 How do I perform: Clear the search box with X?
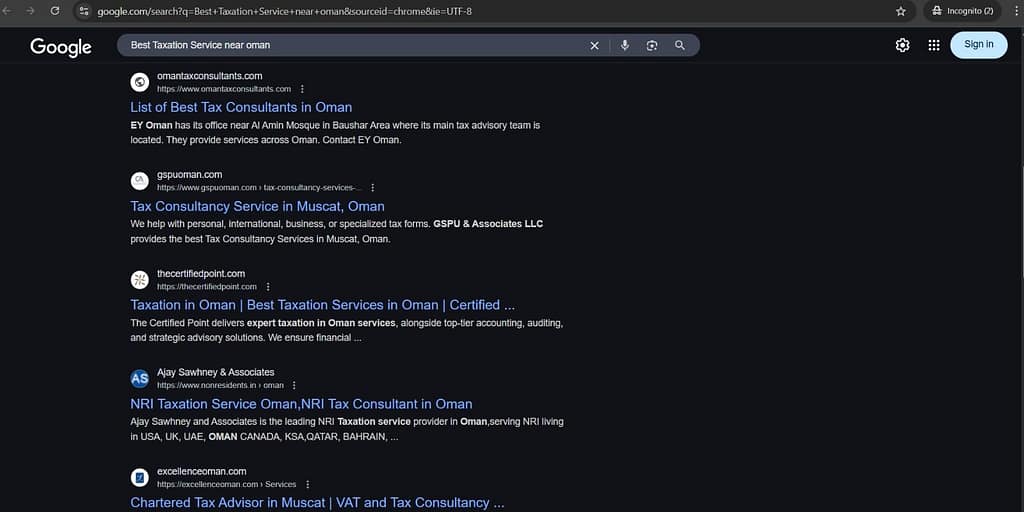tap(594, 45)
